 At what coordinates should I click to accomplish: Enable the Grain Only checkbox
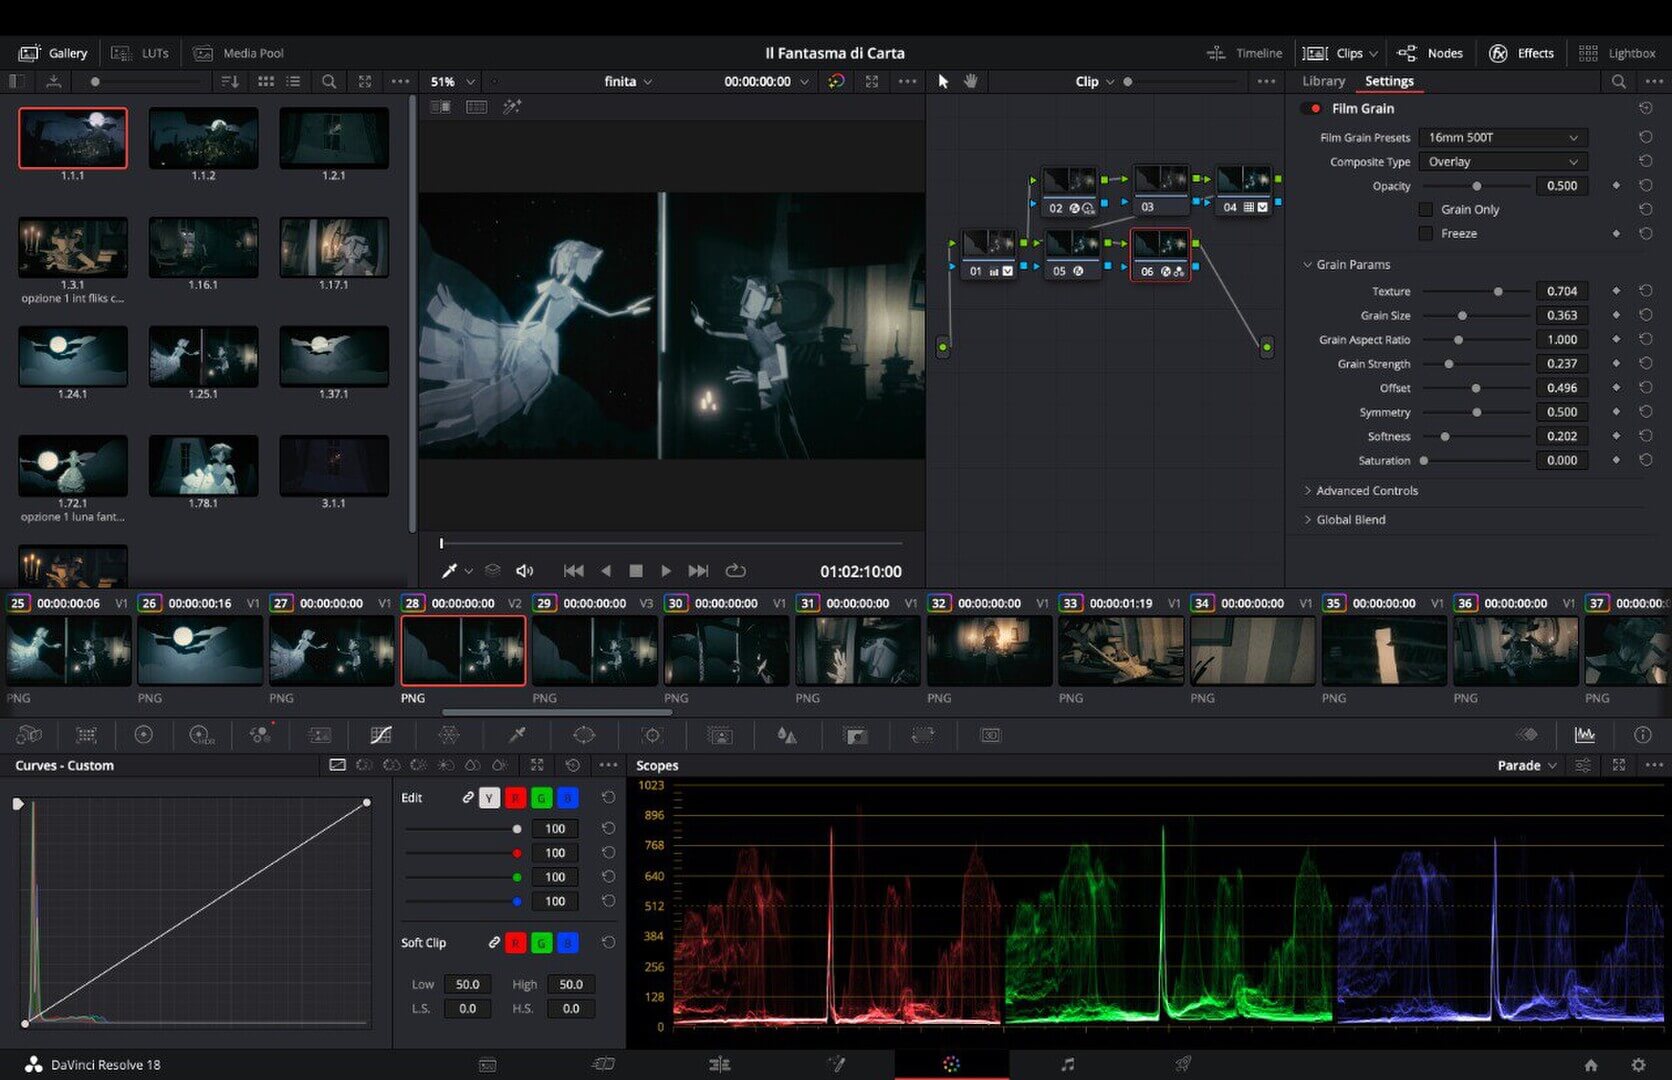point(1426,209)
